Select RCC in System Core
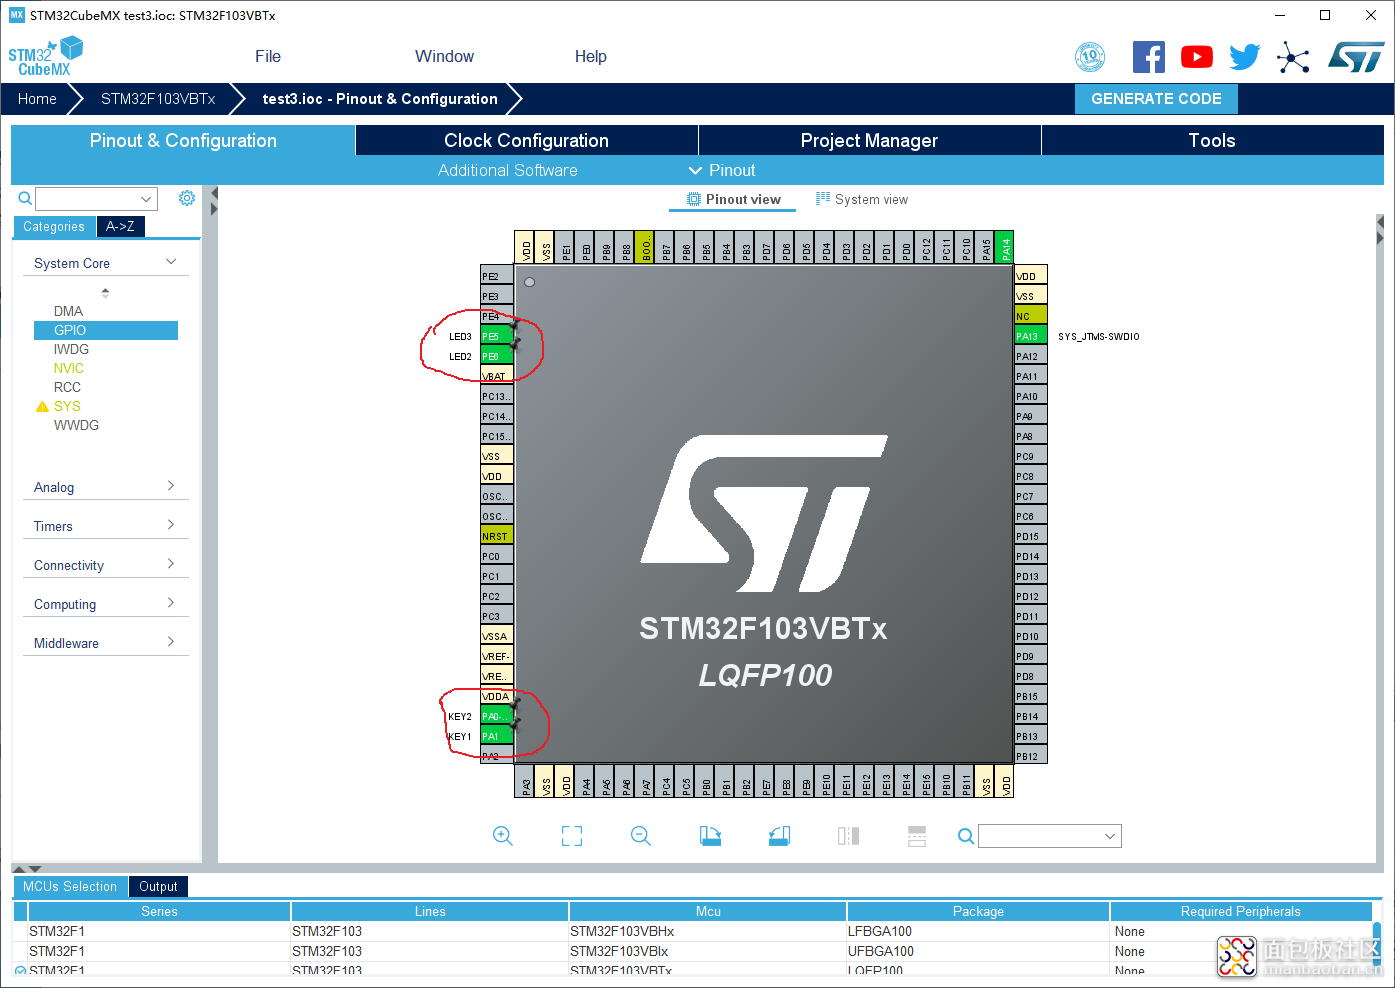The width and height of the screenshot is (1395, 988). 67,387
